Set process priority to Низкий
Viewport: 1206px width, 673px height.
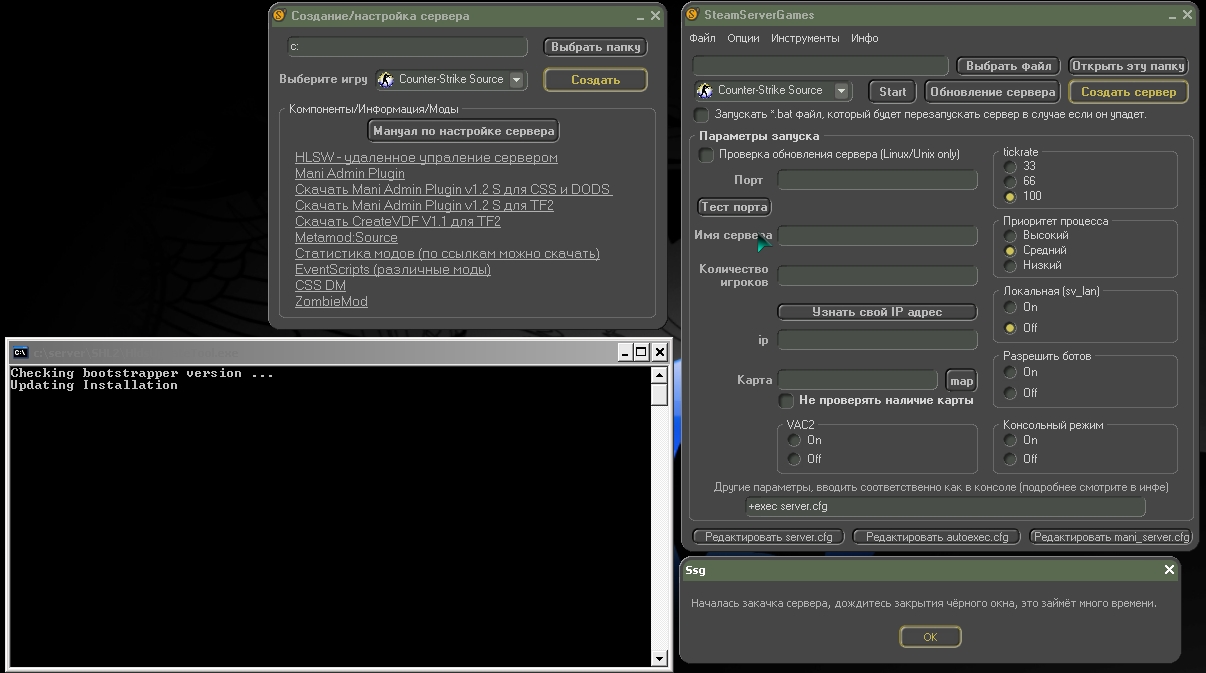coord(1011,266)
